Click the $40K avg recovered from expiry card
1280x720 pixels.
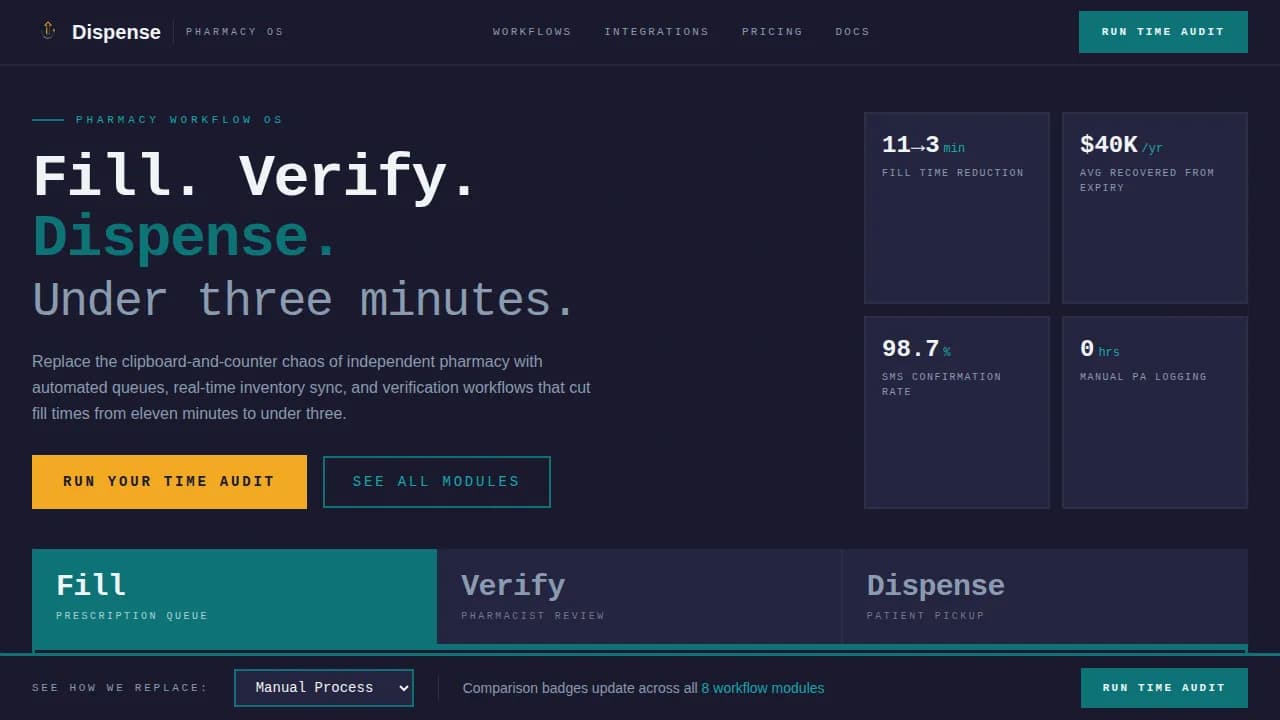[1155, 208]
